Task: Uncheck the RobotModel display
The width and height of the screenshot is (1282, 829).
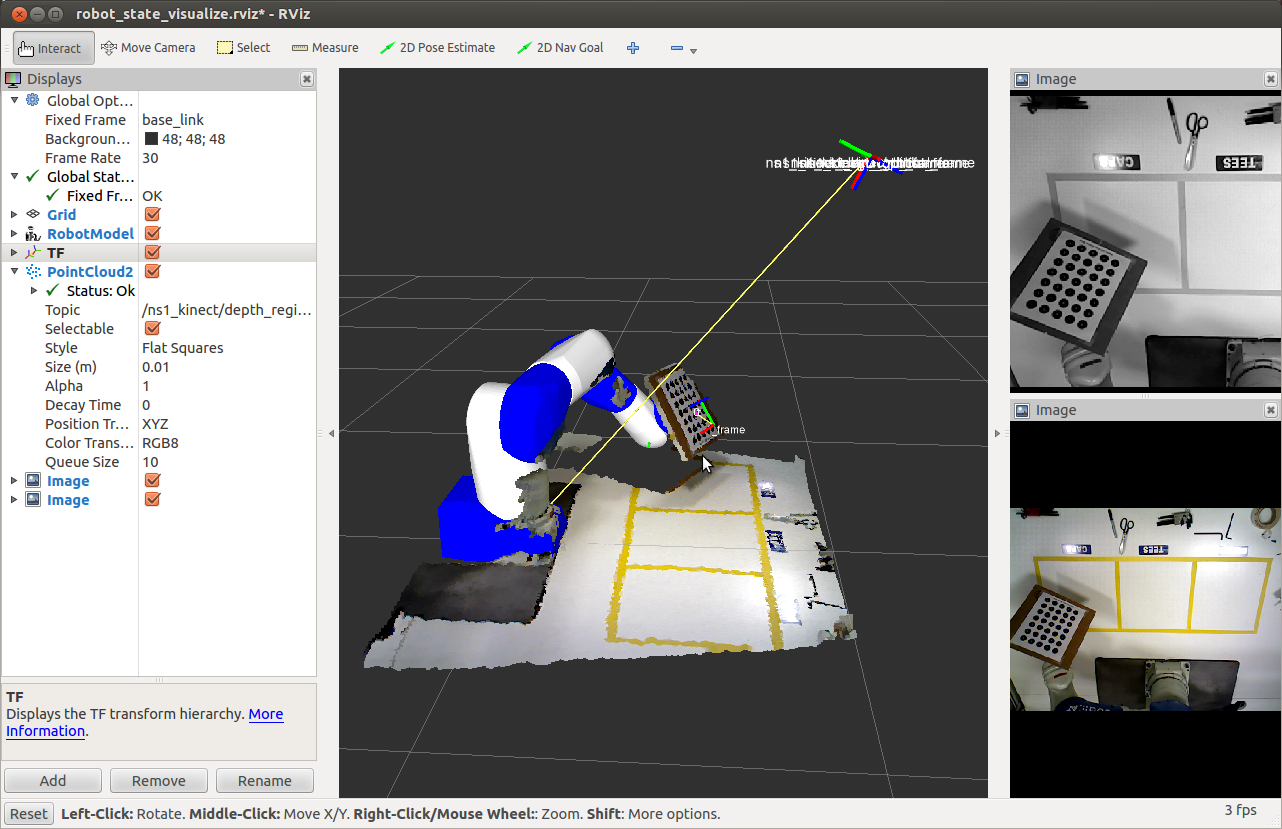Action: click(153, 234)
